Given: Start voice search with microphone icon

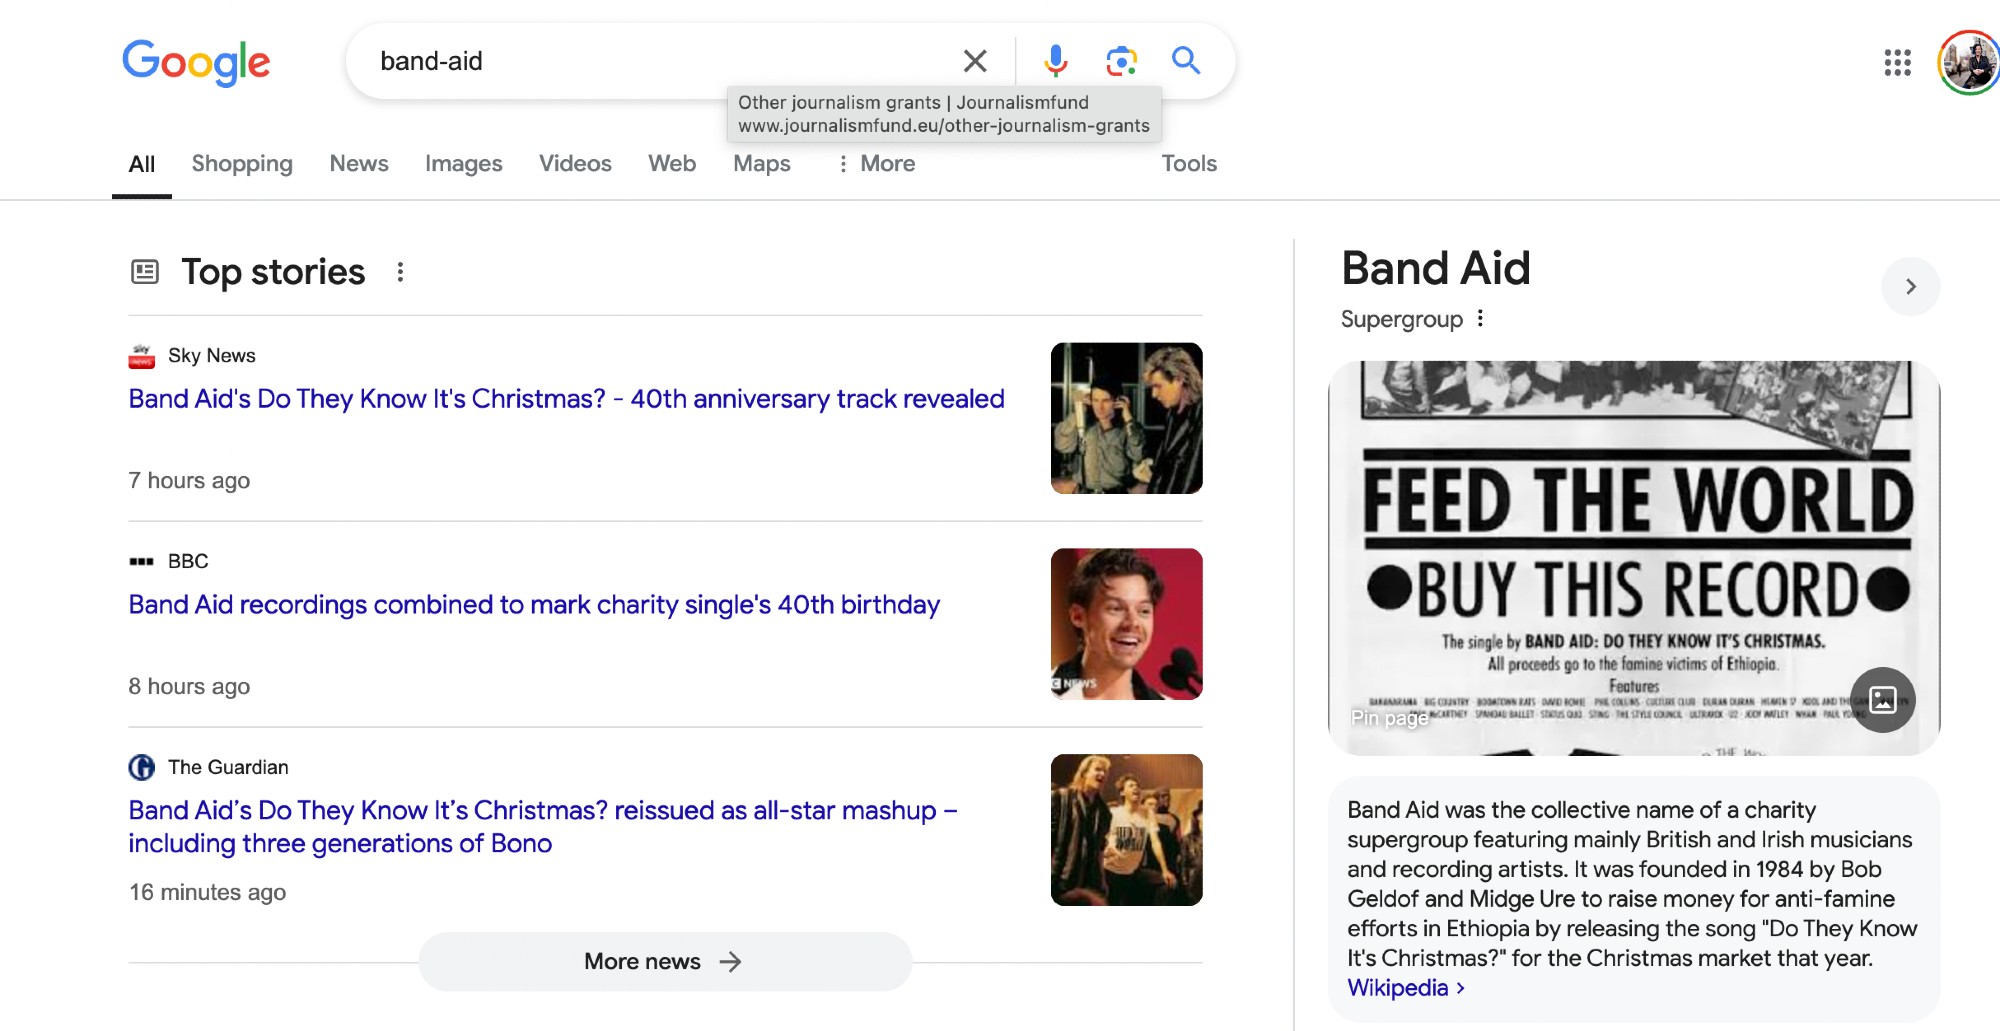Looking at the screenshot, I should (1055, 61).
